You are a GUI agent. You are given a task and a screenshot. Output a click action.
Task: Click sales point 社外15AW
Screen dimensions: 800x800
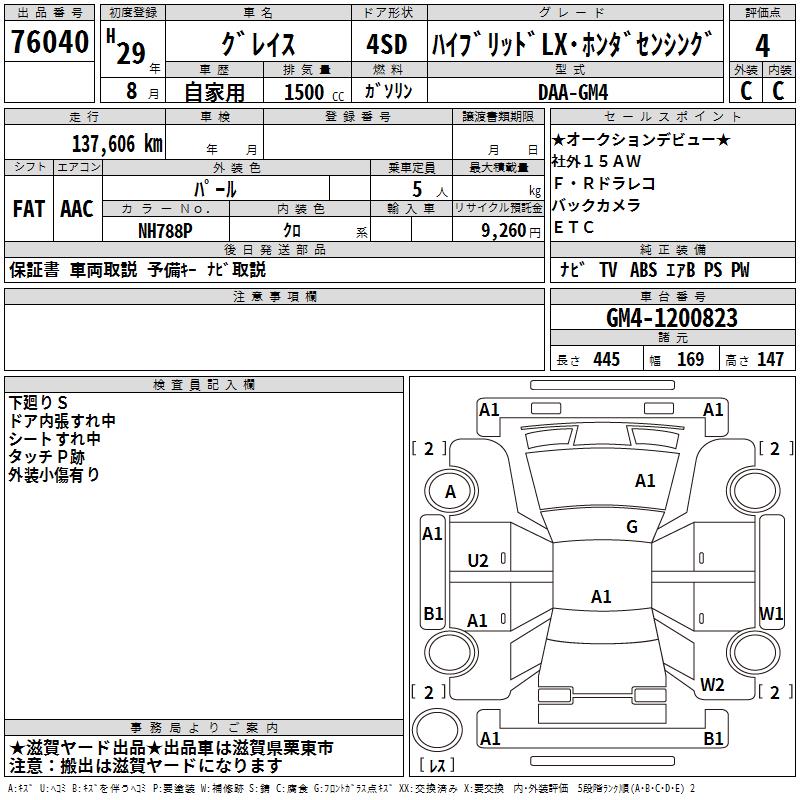click(x=596, y=161)
